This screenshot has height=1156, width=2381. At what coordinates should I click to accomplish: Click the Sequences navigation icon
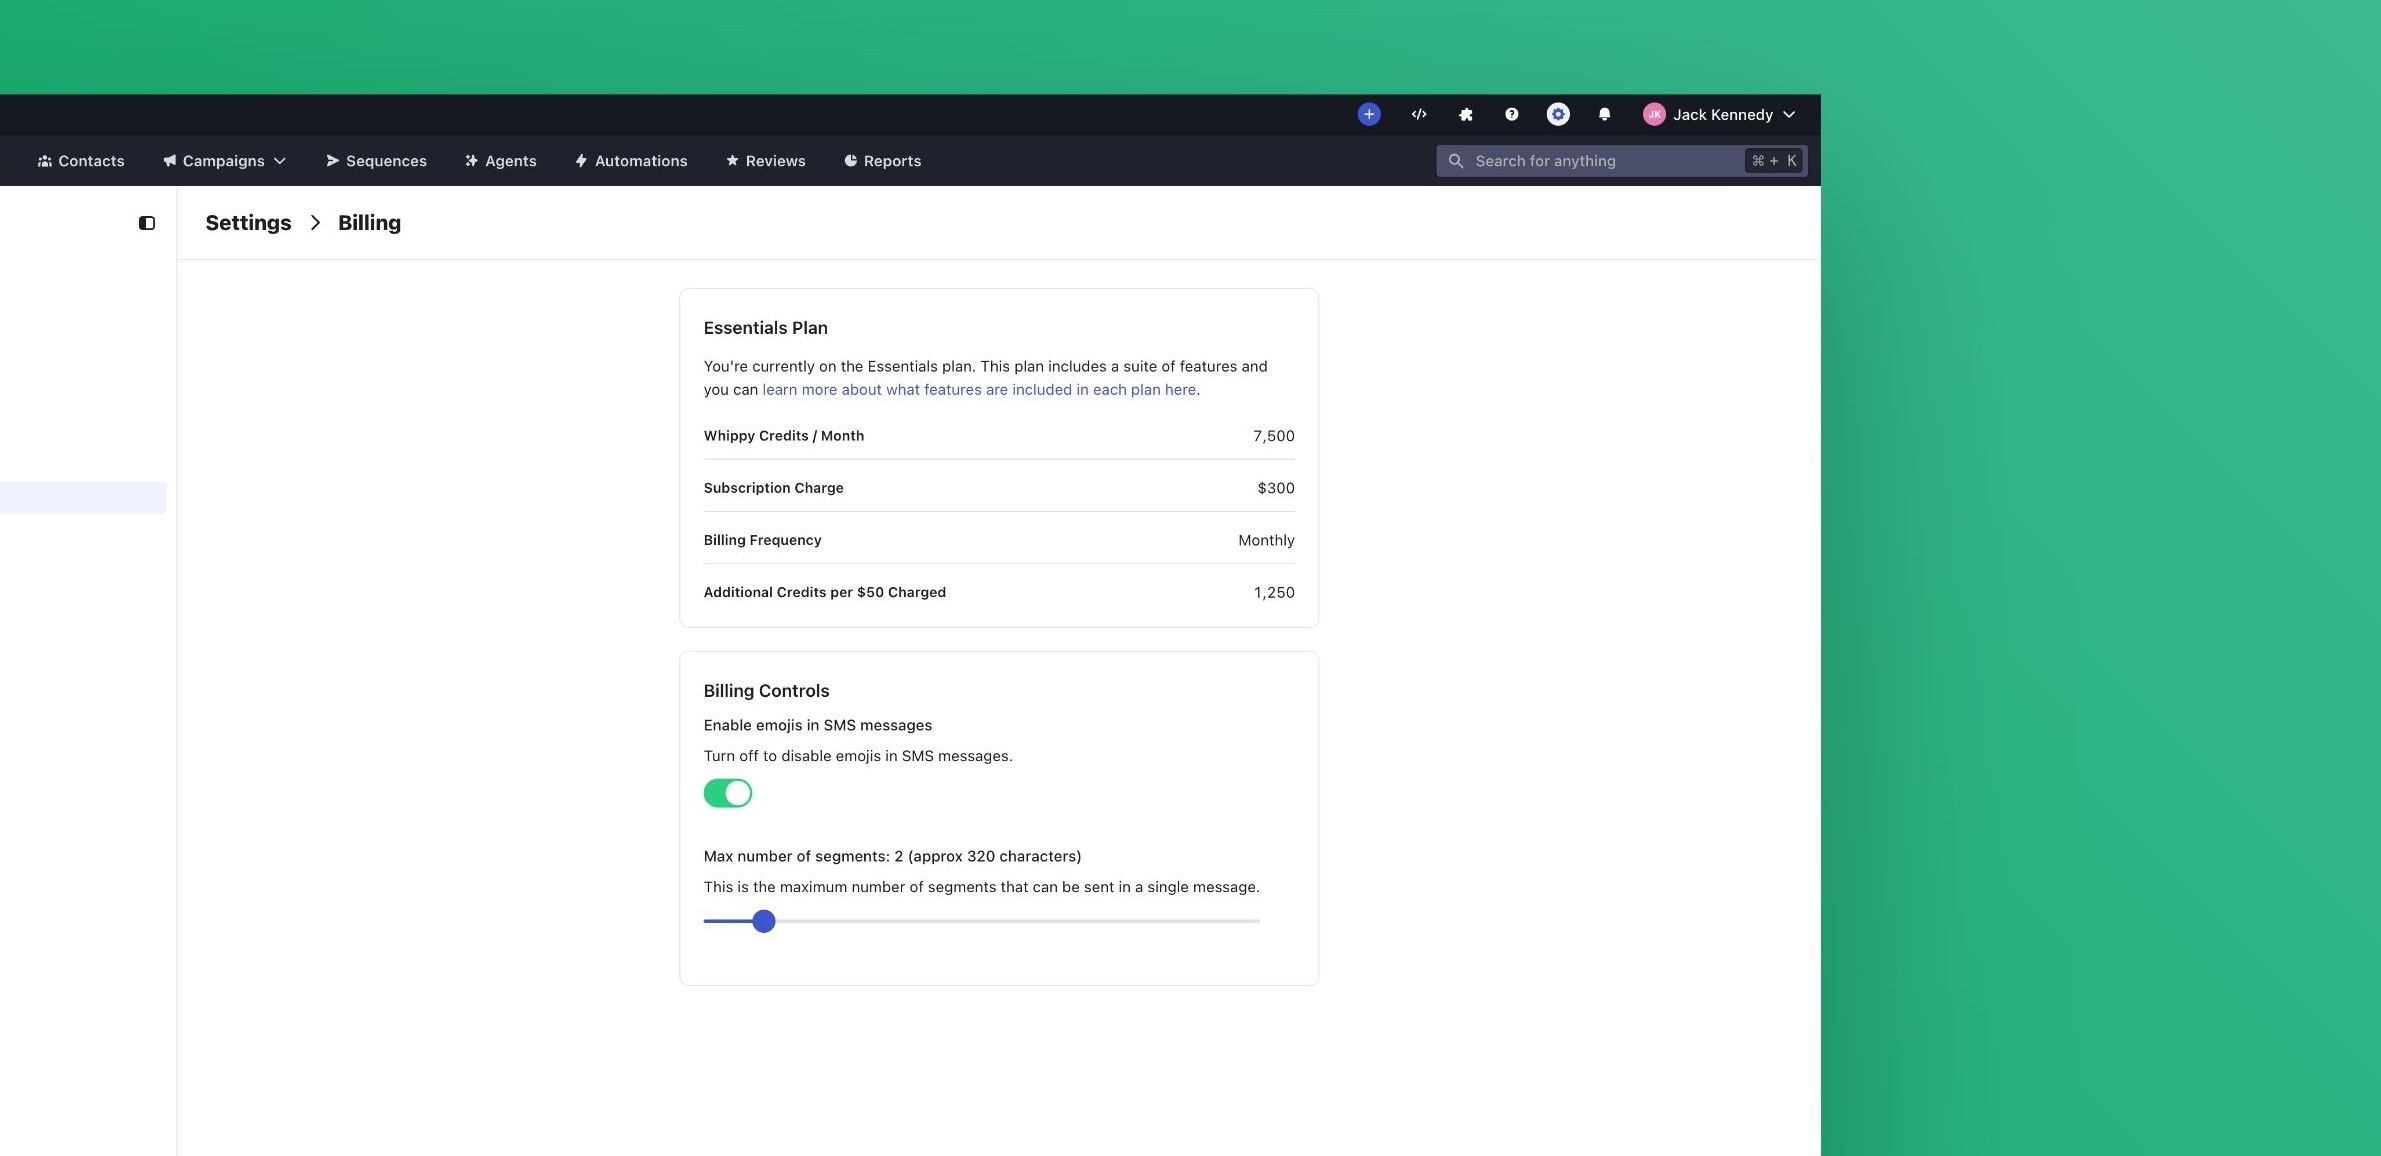pyautogui.click(x=330, y=161)
